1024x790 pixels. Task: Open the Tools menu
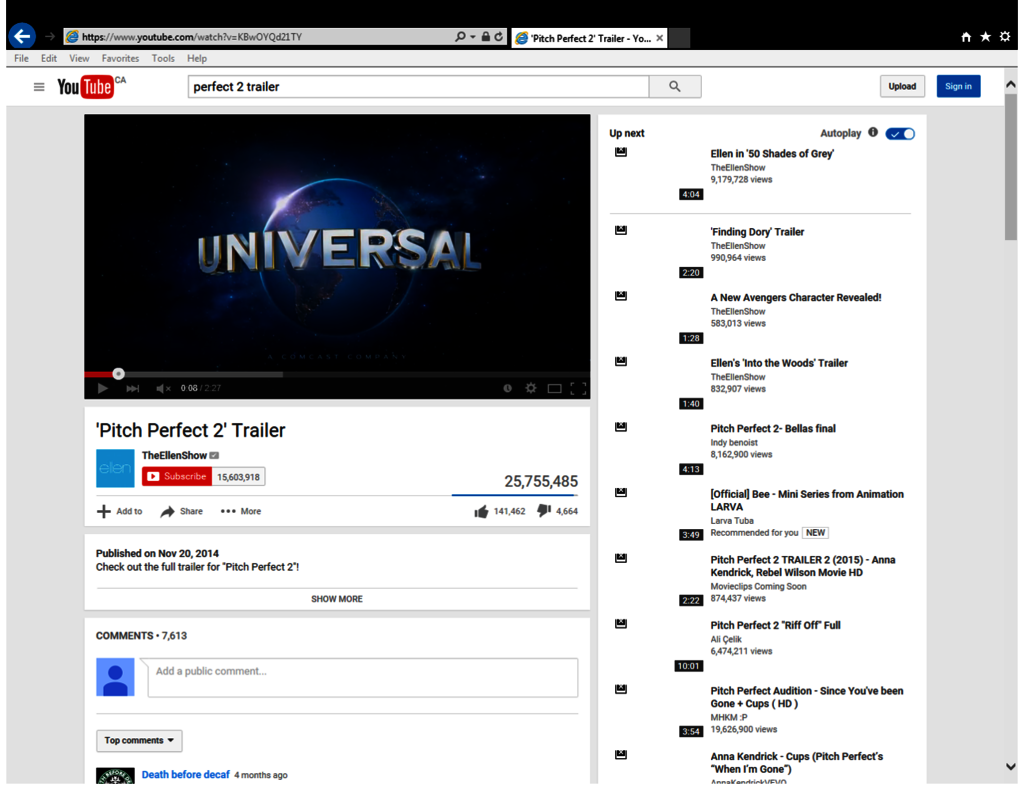pyautogui.click(x=163, y=58)
